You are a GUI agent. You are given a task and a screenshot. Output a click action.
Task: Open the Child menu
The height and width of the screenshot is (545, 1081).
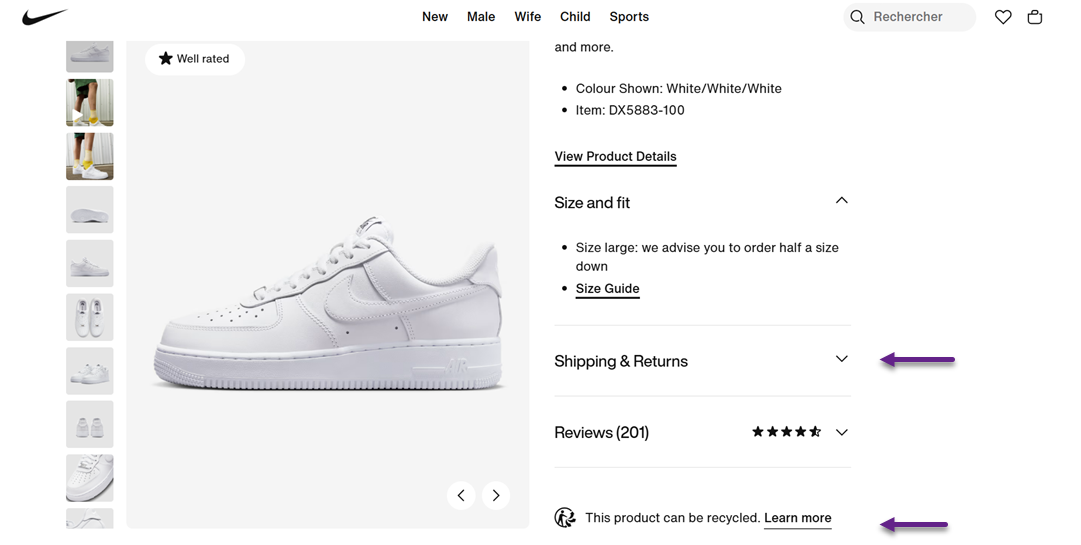pos(575,17)
